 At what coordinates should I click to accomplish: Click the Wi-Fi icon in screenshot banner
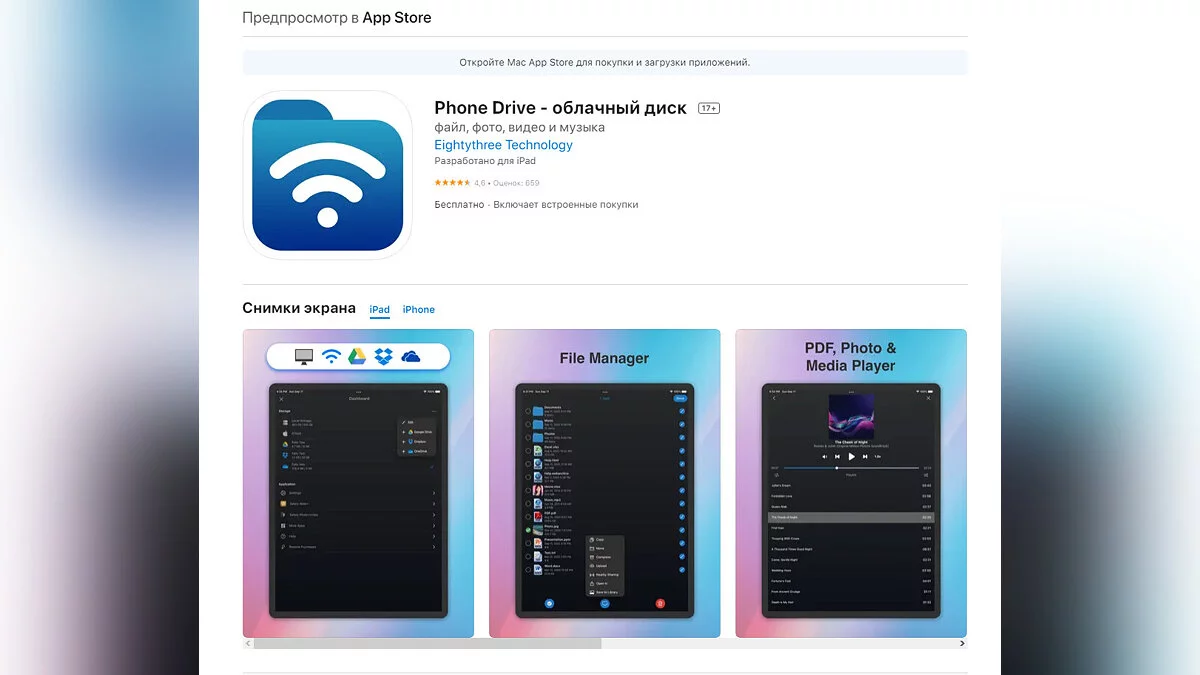tap(331, 356)
